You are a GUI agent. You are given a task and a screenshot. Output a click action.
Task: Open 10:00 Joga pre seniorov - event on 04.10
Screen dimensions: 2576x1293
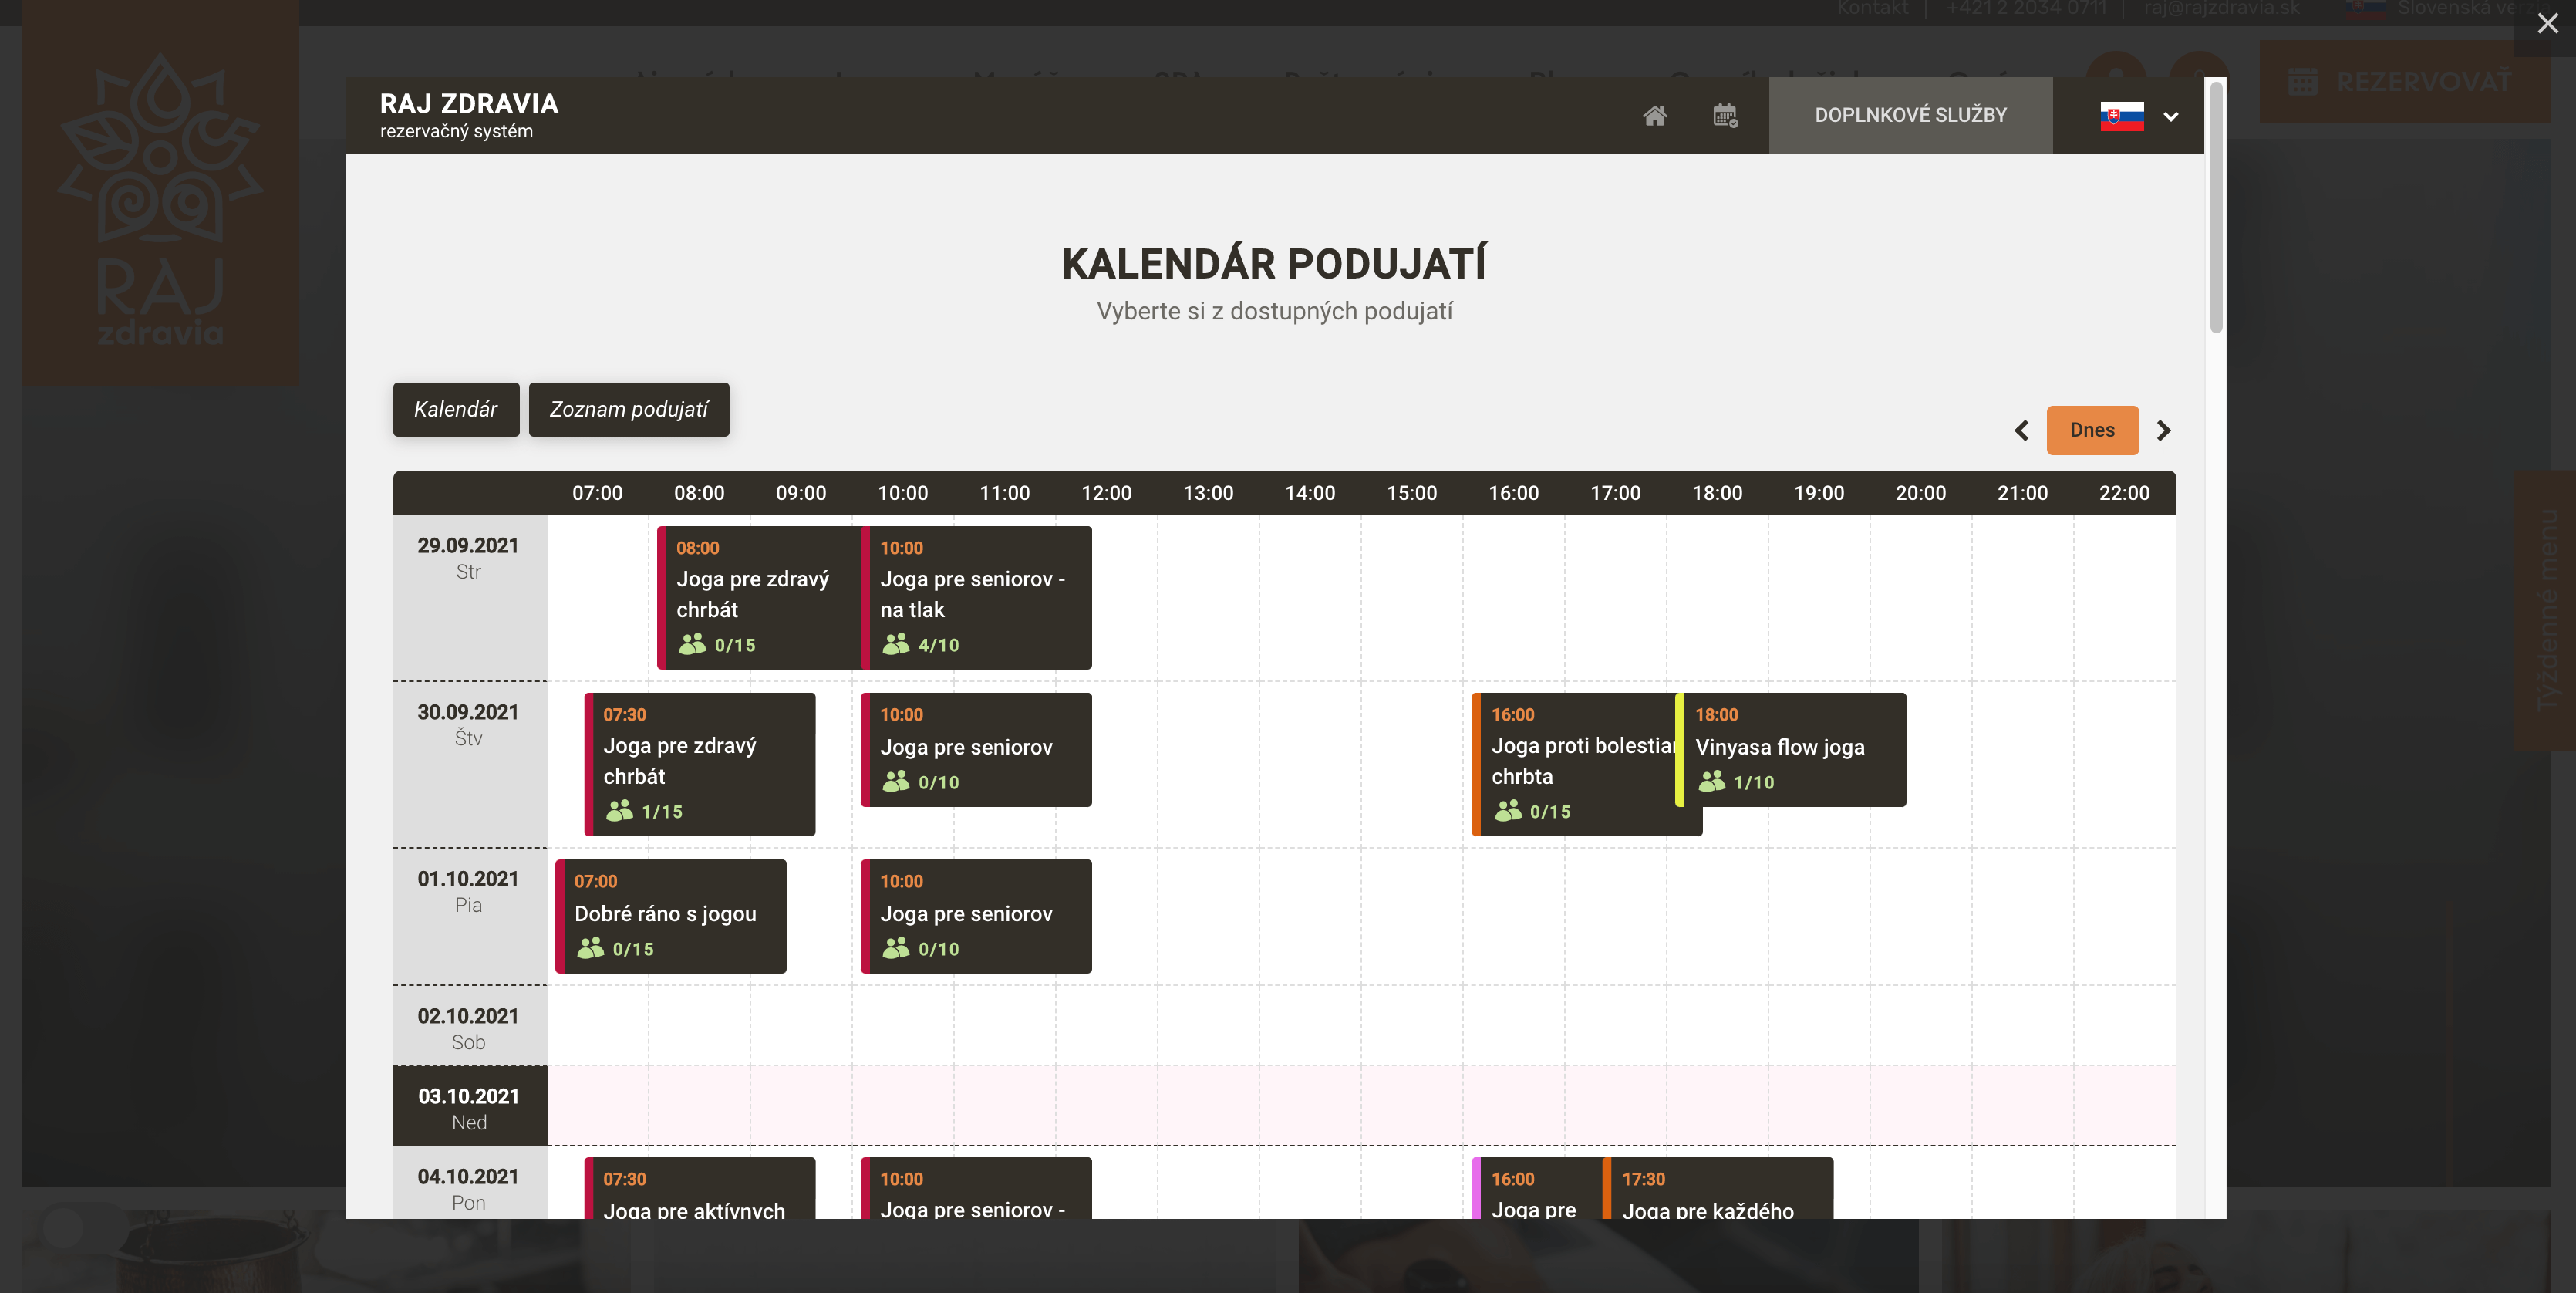click(x=976, y=1188)
